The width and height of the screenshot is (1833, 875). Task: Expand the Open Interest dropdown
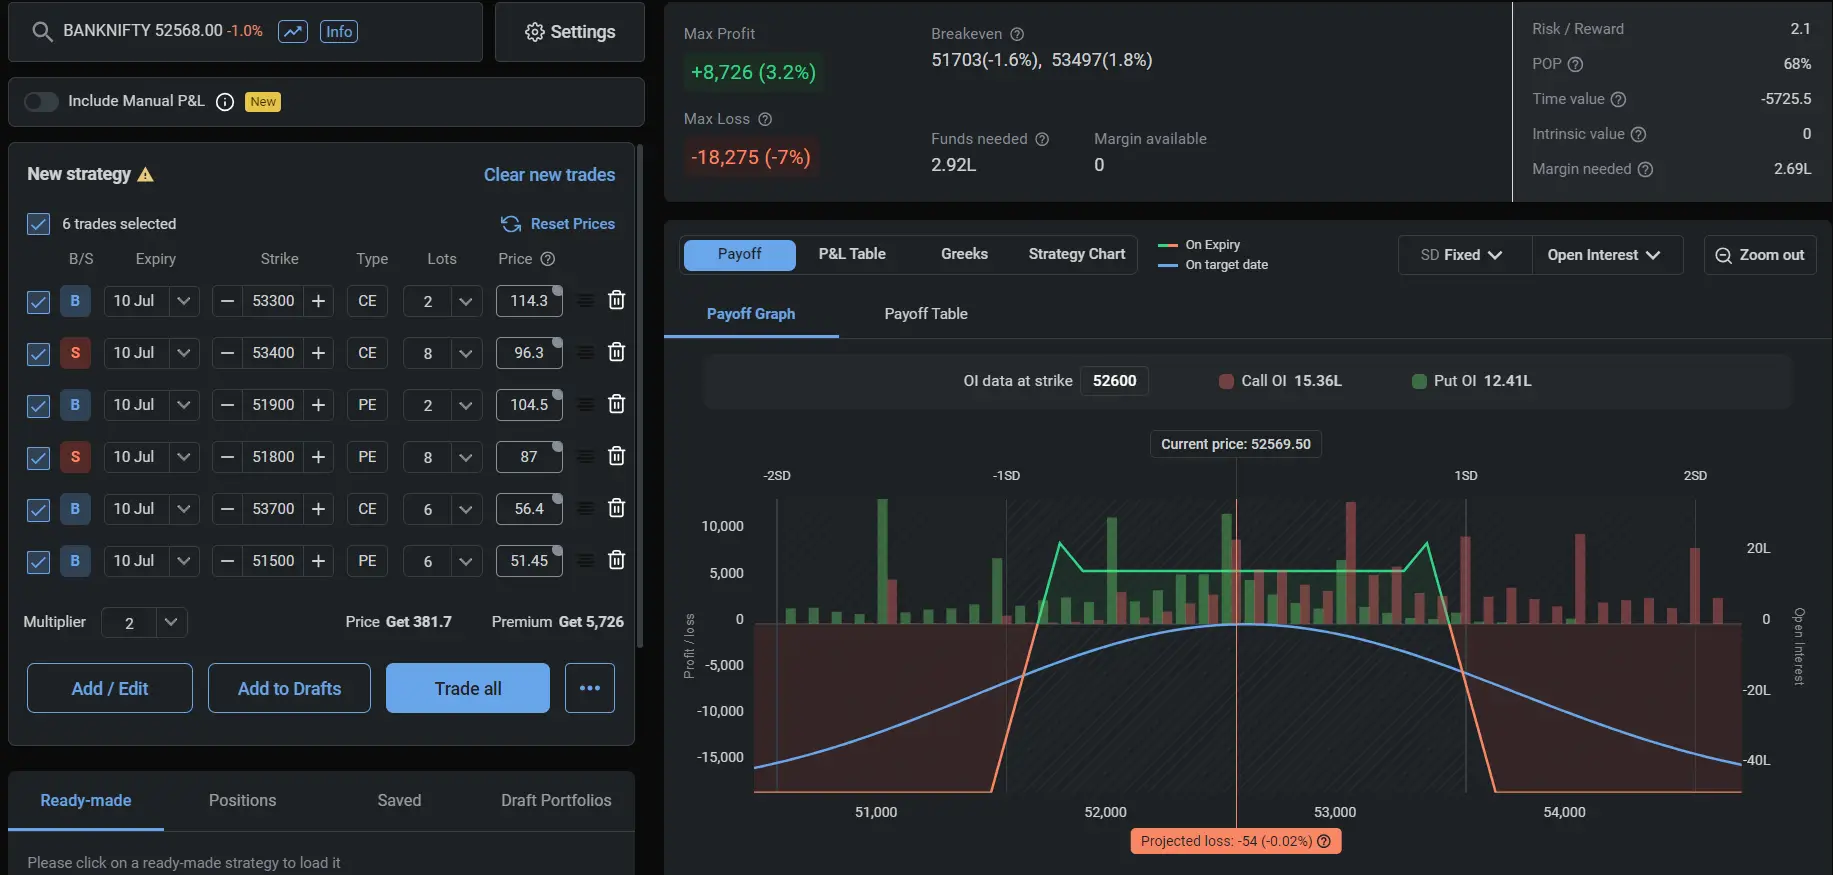tap(1606, 255)
